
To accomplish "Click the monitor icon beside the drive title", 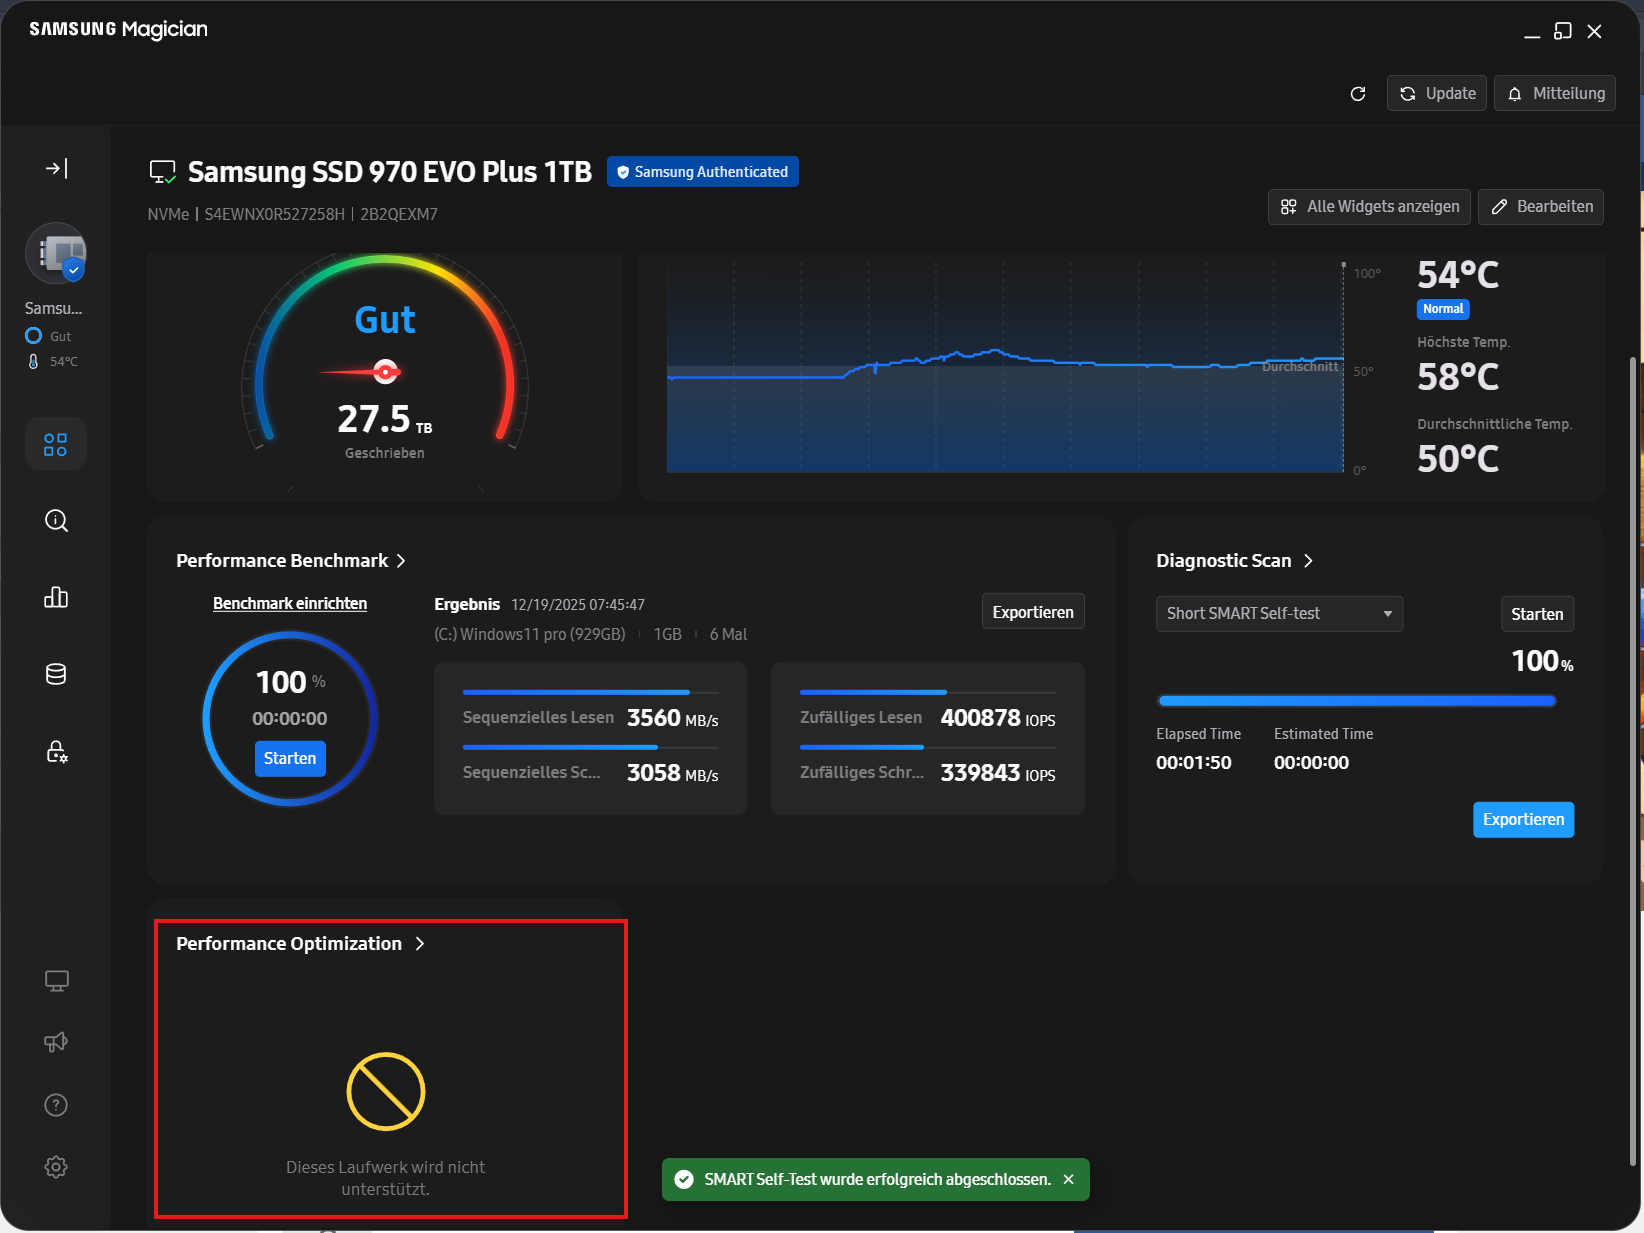I will coord(162,172).
